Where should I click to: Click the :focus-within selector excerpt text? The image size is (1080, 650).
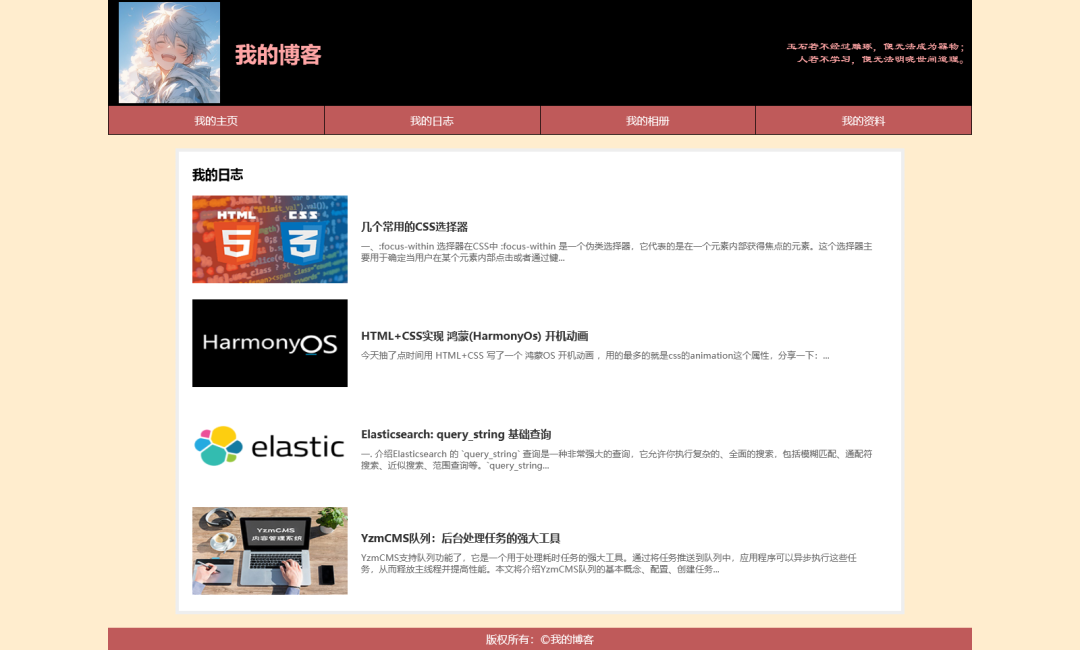(x=616, y=252)
